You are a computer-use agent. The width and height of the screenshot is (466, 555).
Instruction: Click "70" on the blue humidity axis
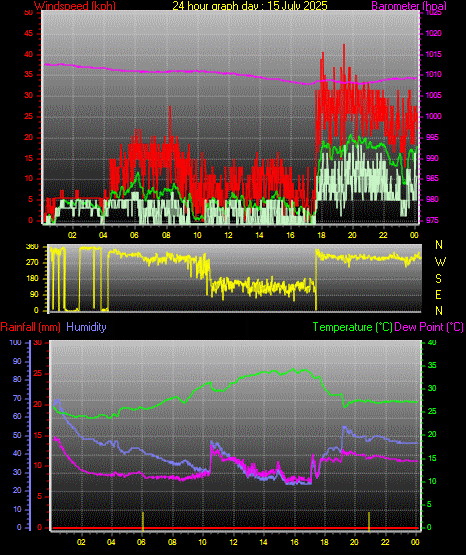(17, 399)
